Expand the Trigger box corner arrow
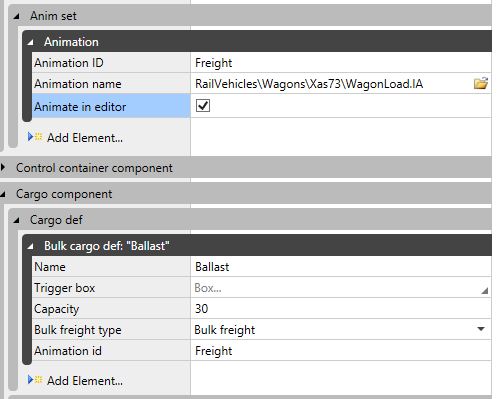This screenshot has width=498, height=399. [x=484, y=291]
